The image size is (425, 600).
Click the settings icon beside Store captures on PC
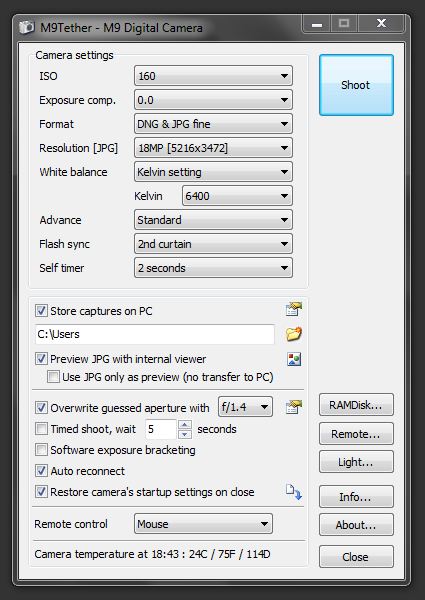tap(294, 310)
